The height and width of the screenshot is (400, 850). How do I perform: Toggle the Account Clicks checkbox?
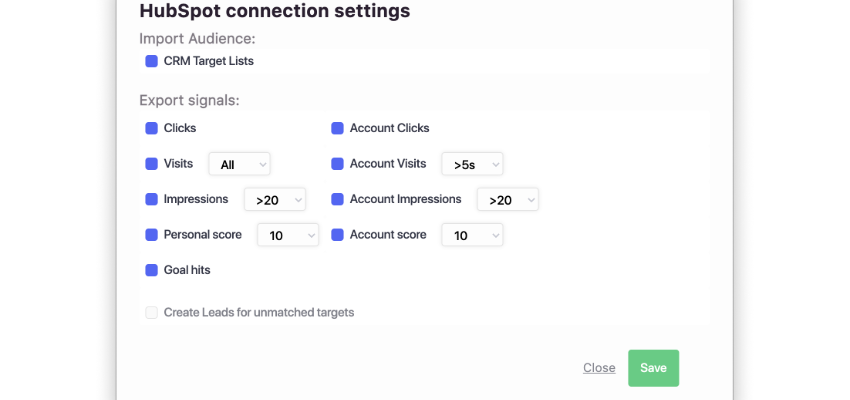click(338, 128)
